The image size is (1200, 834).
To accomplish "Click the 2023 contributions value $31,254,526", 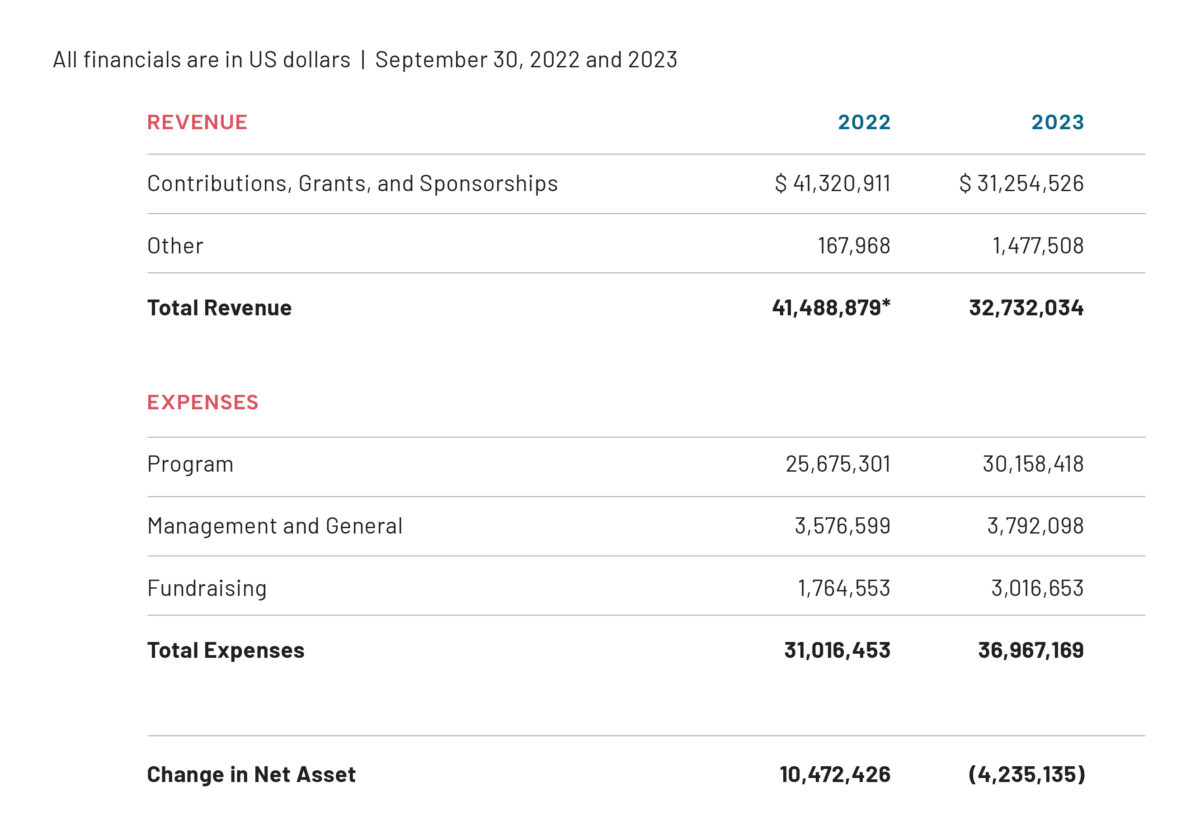I will tap(1021, 184).
